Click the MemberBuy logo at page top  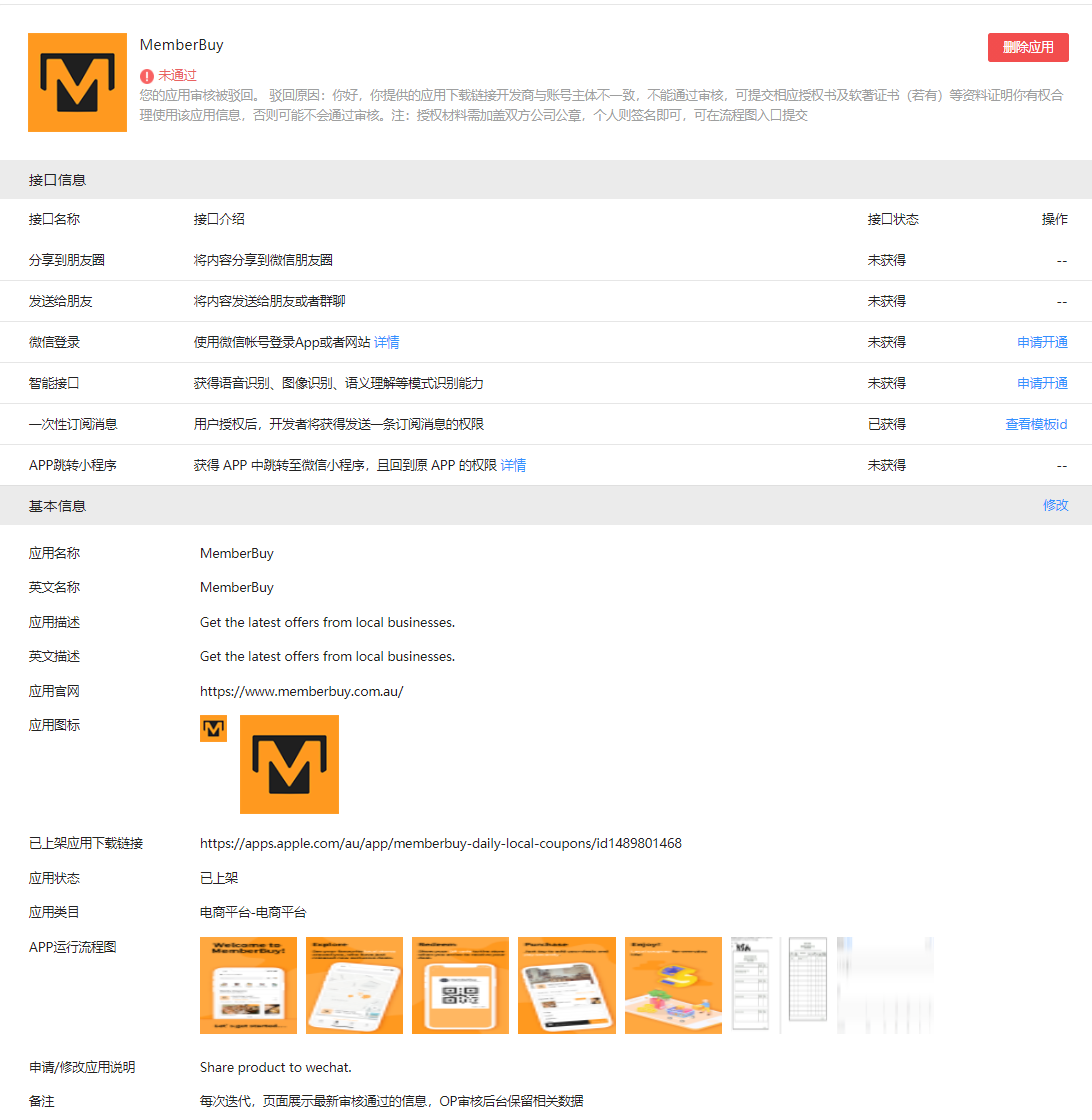tap(77, 82)
